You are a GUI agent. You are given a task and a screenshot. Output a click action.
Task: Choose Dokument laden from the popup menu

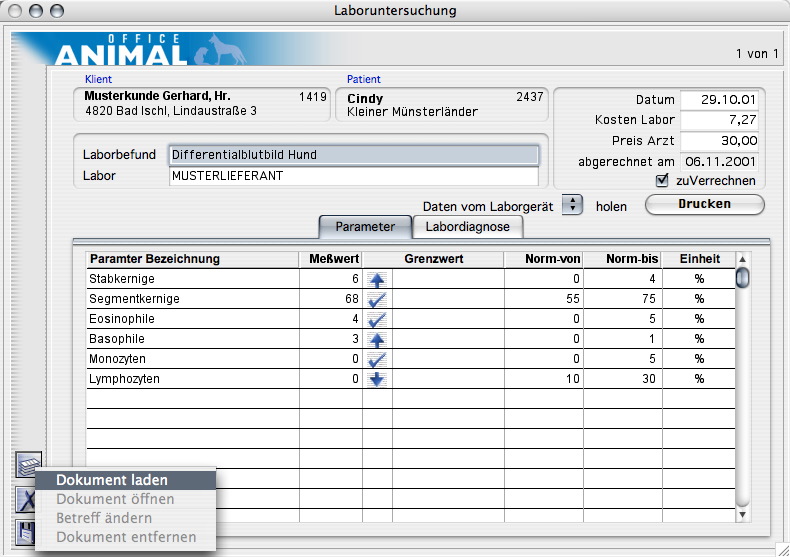(111, 480)
